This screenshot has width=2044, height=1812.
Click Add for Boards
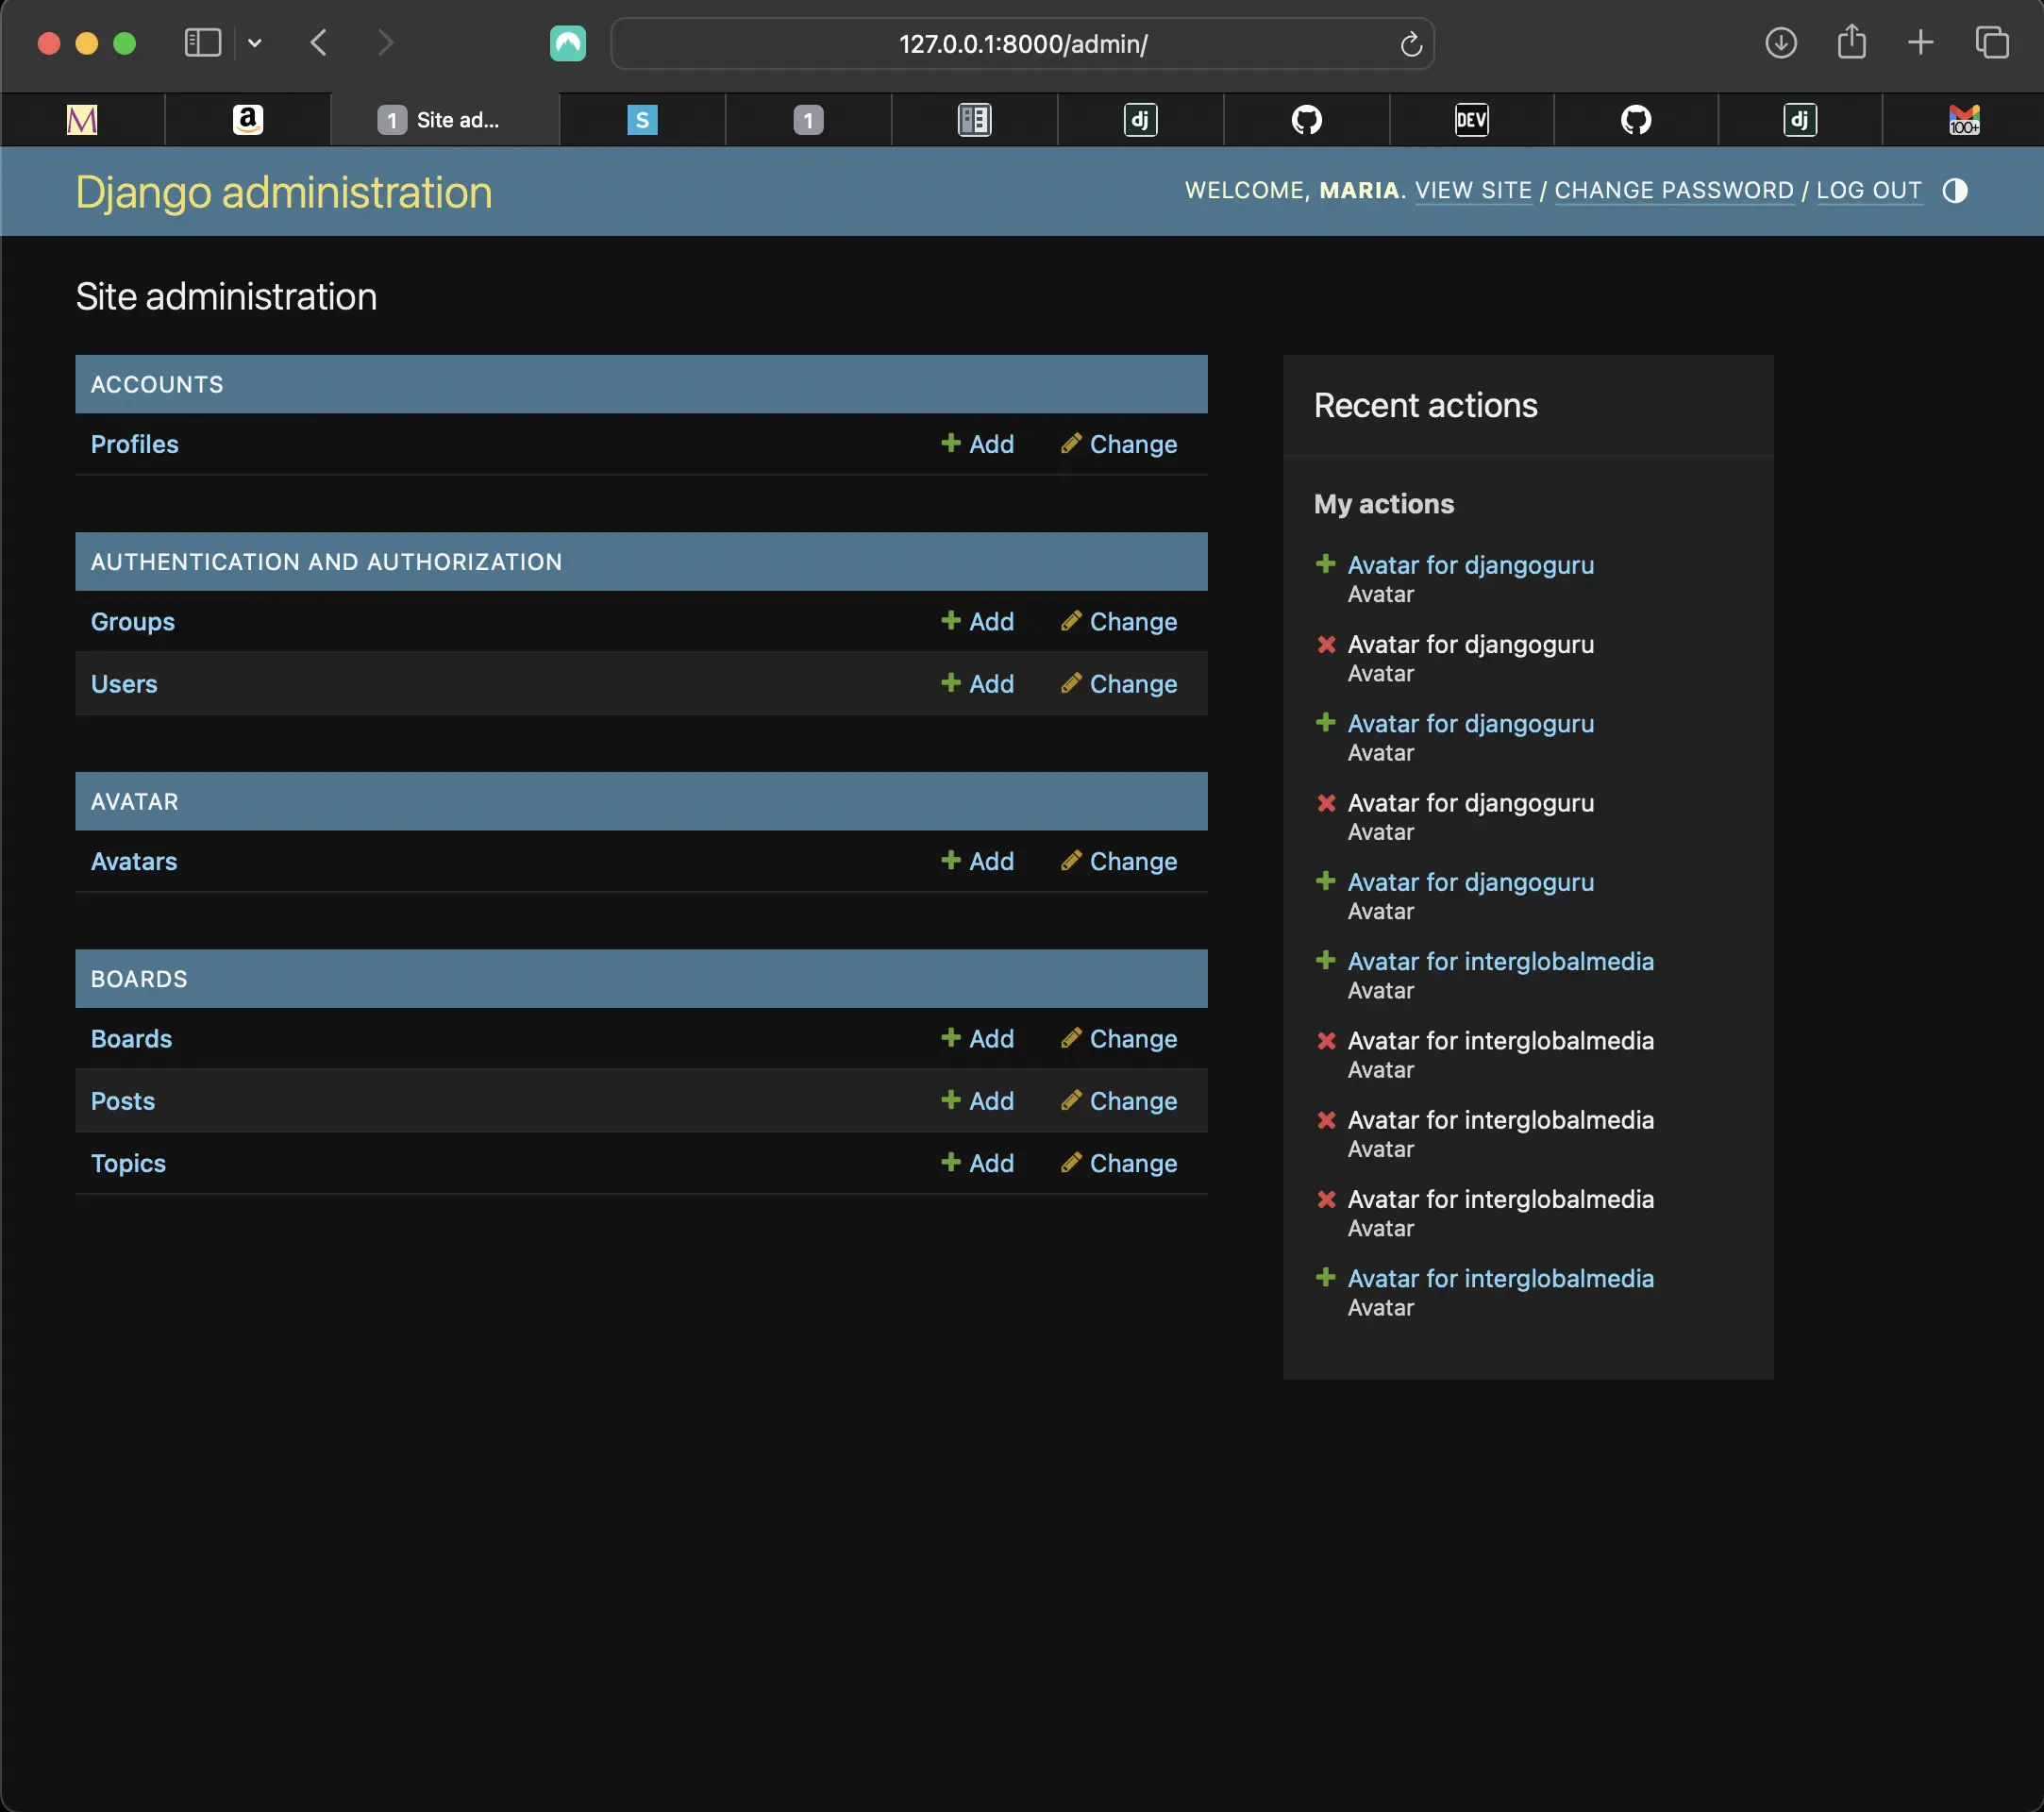coord(977,1039)
